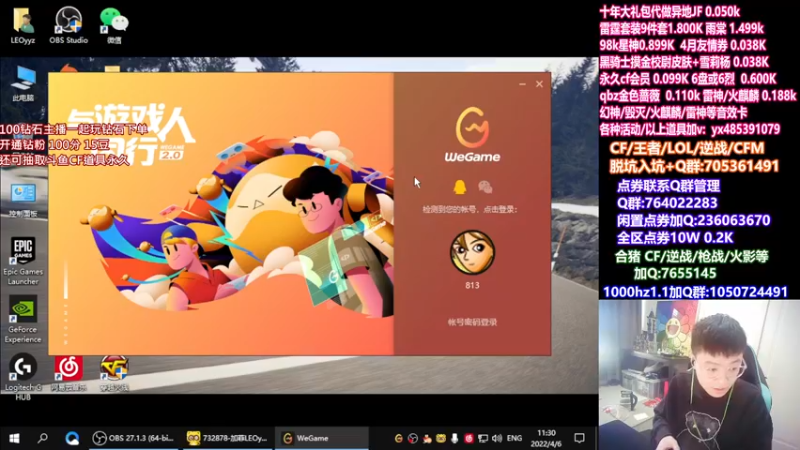Select Epic Games Launcher desktop shortcut

point(23,261)
